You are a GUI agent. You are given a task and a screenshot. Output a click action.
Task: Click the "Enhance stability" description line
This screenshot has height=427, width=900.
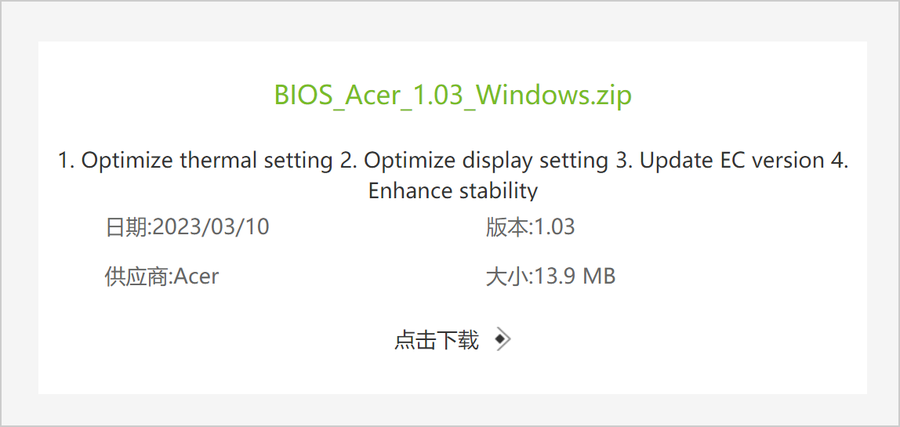[453, 191]
